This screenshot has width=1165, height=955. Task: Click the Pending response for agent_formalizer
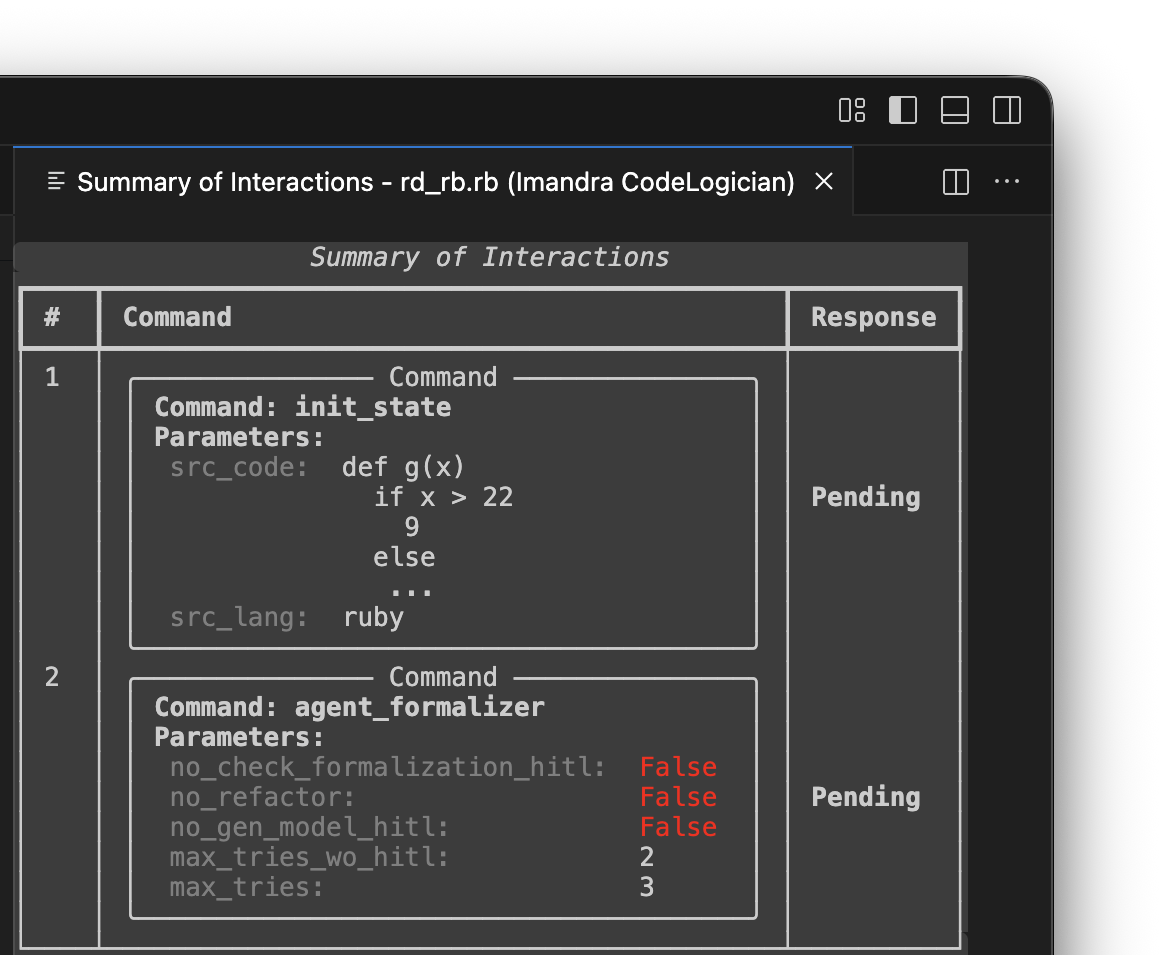click(865, 797)
